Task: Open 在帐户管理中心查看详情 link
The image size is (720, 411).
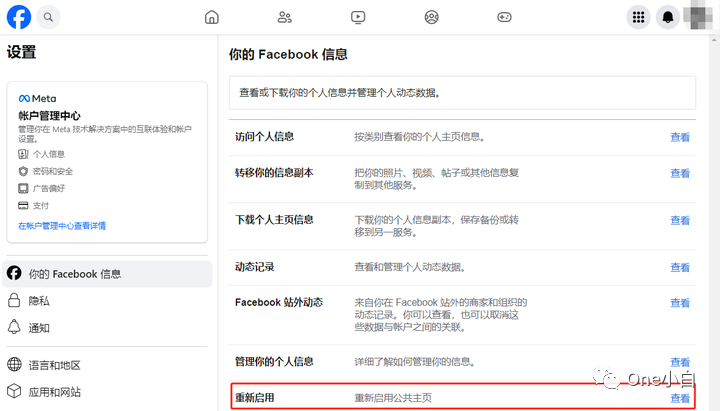Action: pos(62,225)
